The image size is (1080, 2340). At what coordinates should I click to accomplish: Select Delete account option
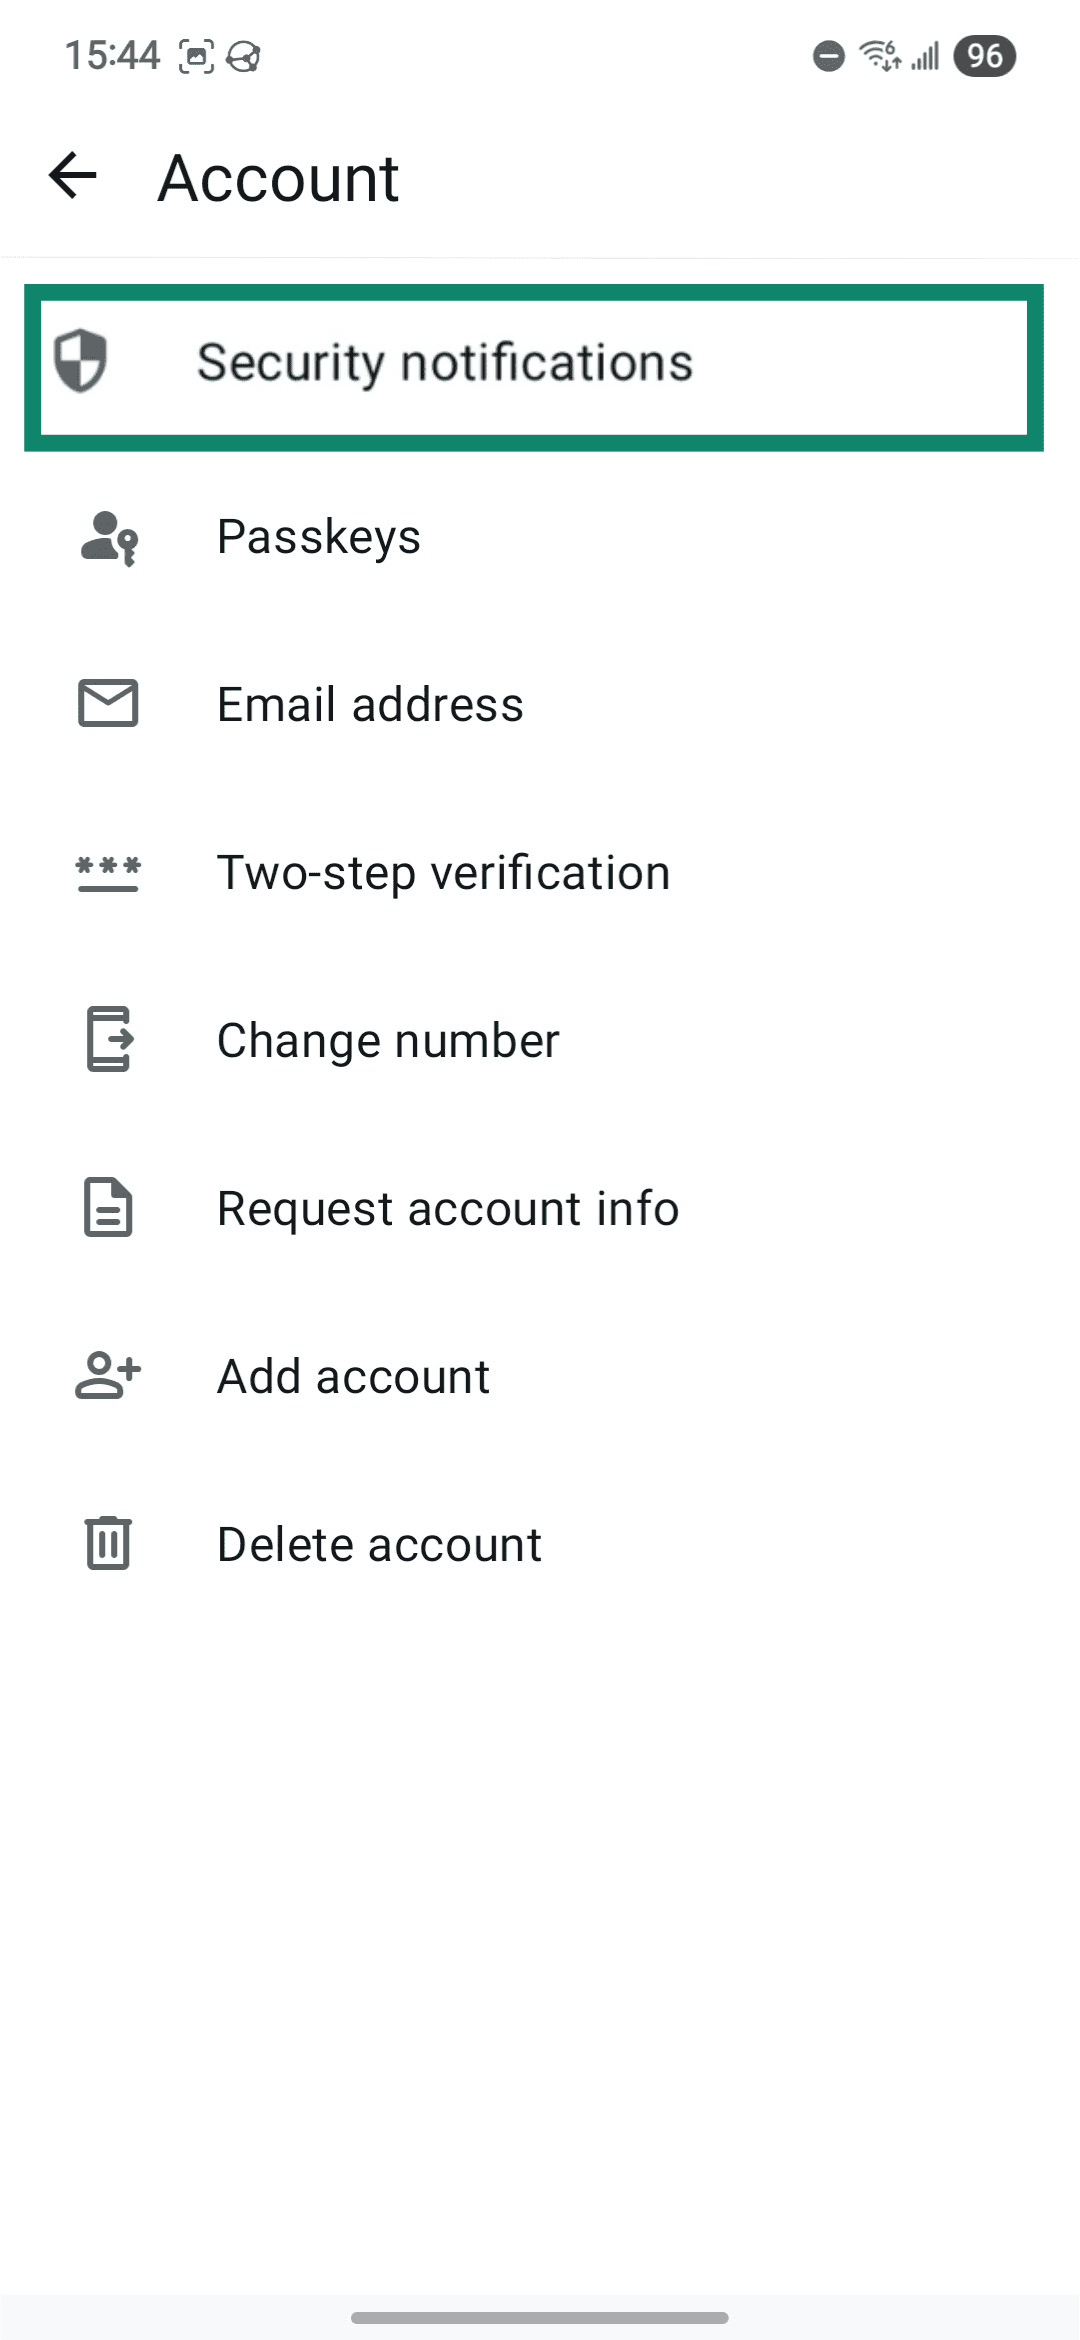click(378, 1544)
